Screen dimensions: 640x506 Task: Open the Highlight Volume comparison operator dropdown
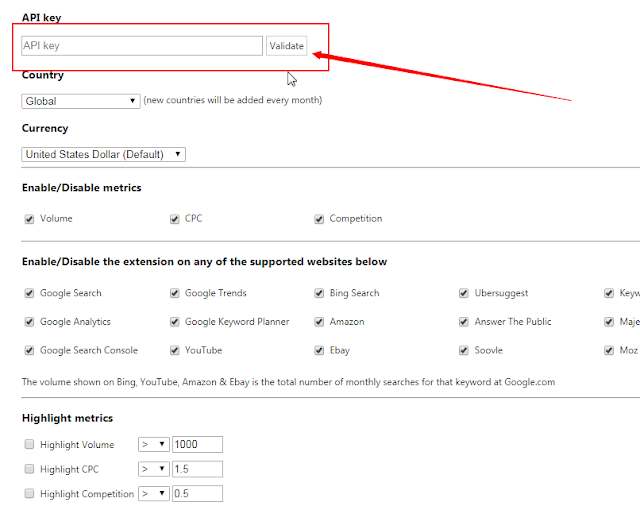(x=153, y=444)
